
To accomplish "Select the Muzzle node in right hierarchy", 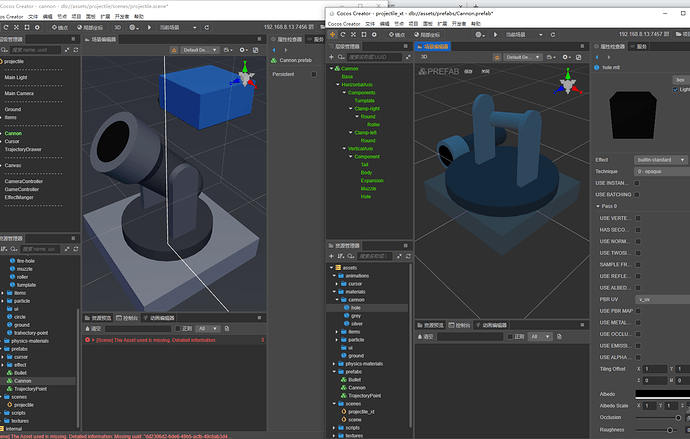I will pyautogui.click(x=368, y=189).
